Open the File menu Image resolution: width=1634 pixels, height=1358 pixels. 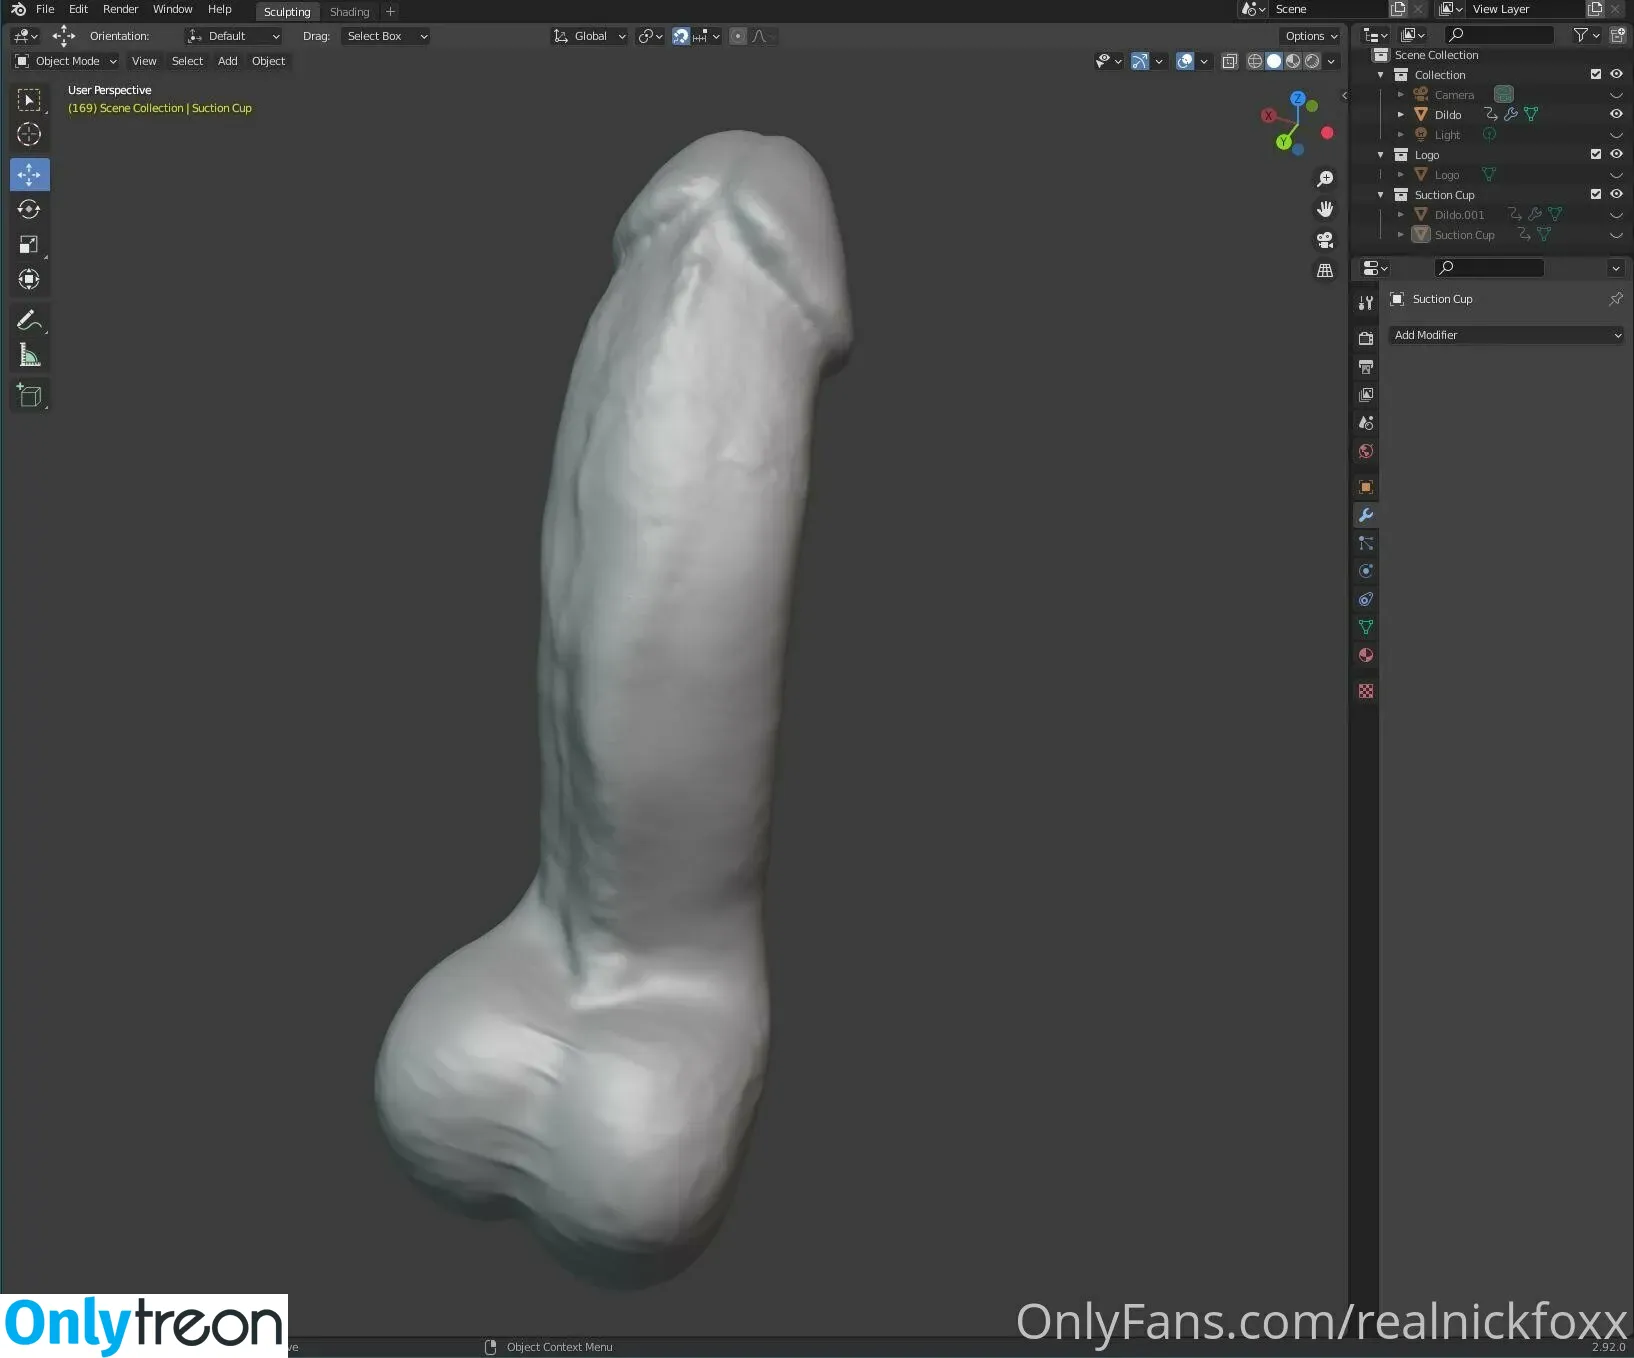tap(45, 9)
